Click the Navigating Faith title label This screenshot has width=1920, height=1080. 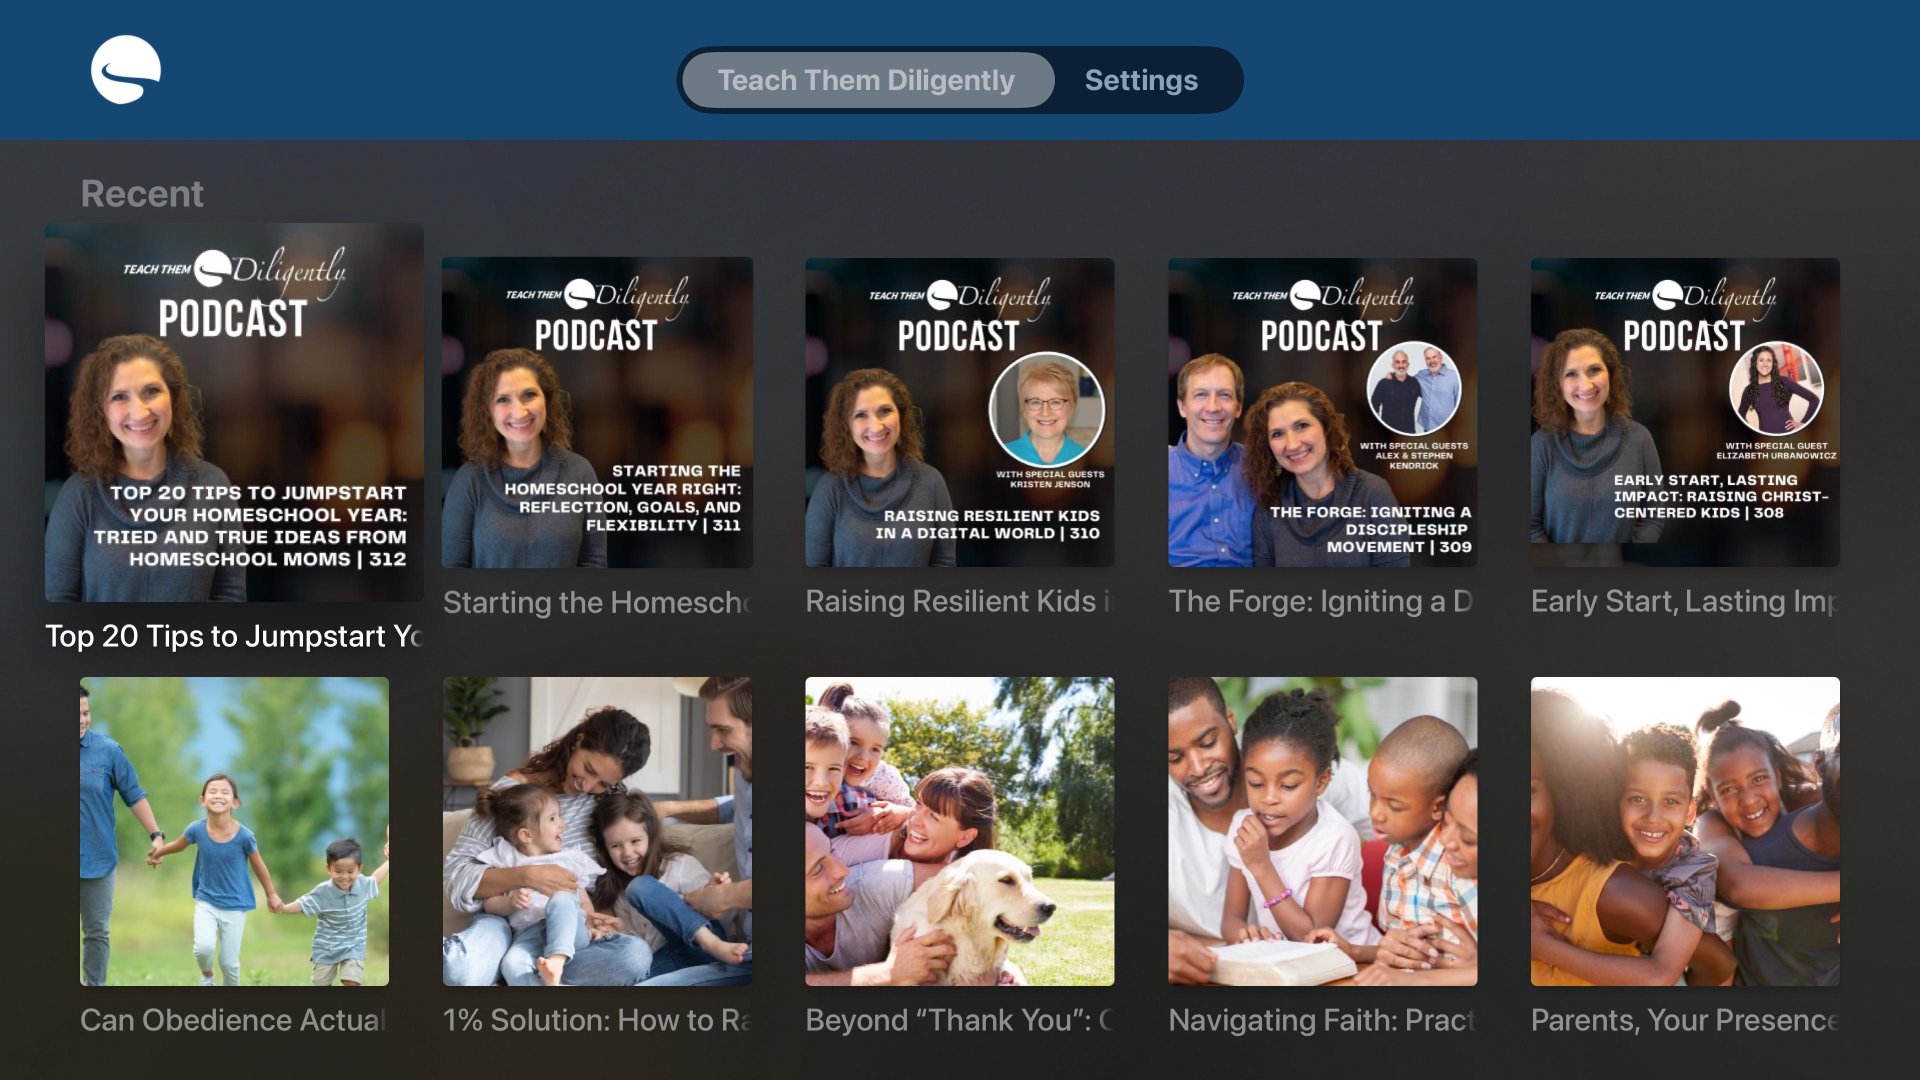[x=1322, y=1020]
